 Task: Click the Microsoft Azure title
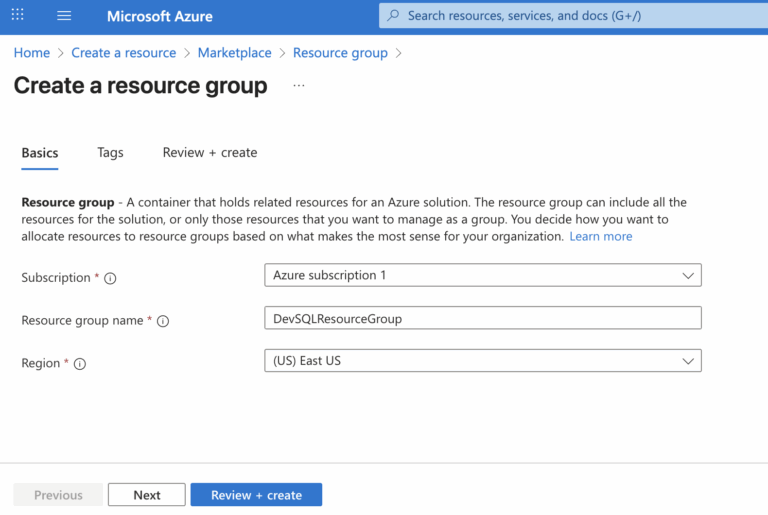(x=160, y=16)
